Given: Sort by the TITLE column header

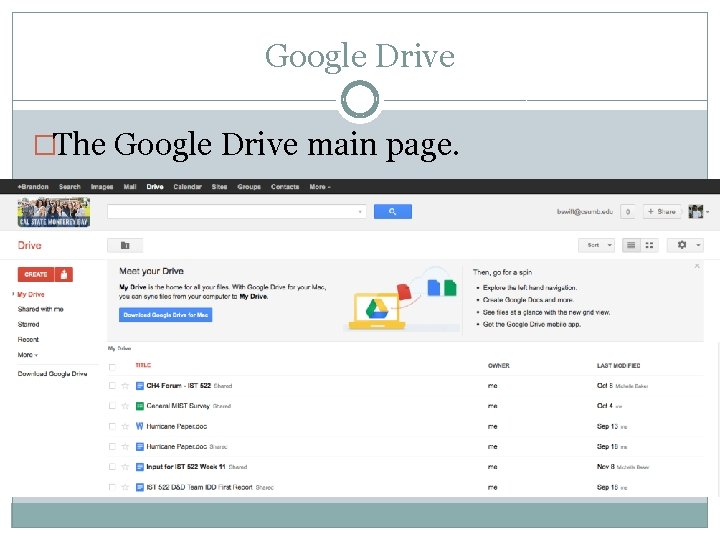Looking at the screenshot, I should coord(143,366).
